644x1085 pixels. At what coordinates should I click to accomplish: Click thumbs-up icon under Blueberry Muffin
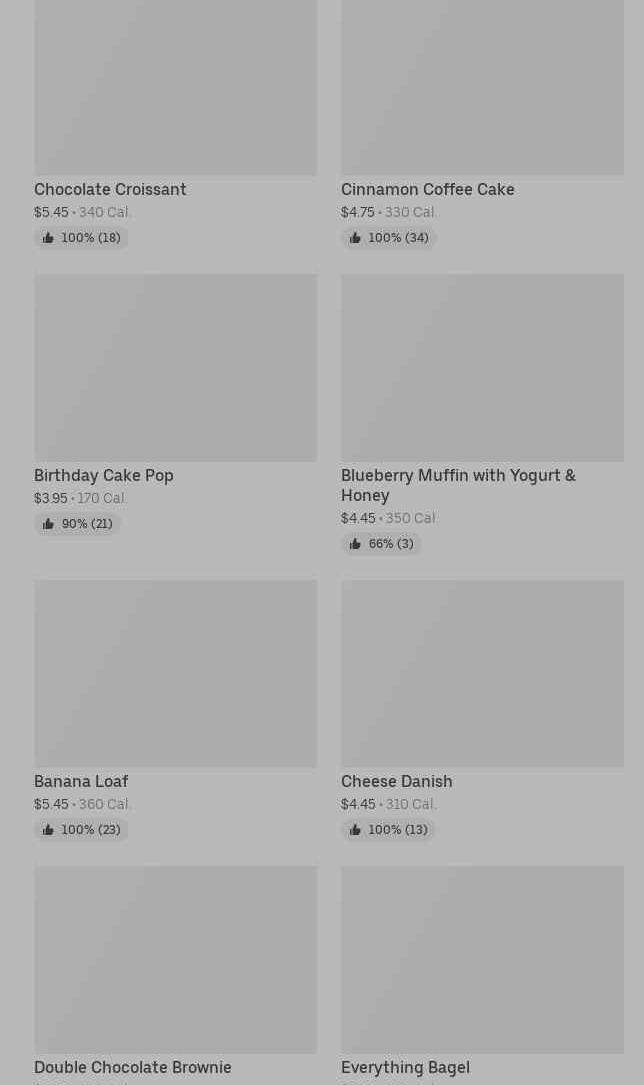click(355, 544)
